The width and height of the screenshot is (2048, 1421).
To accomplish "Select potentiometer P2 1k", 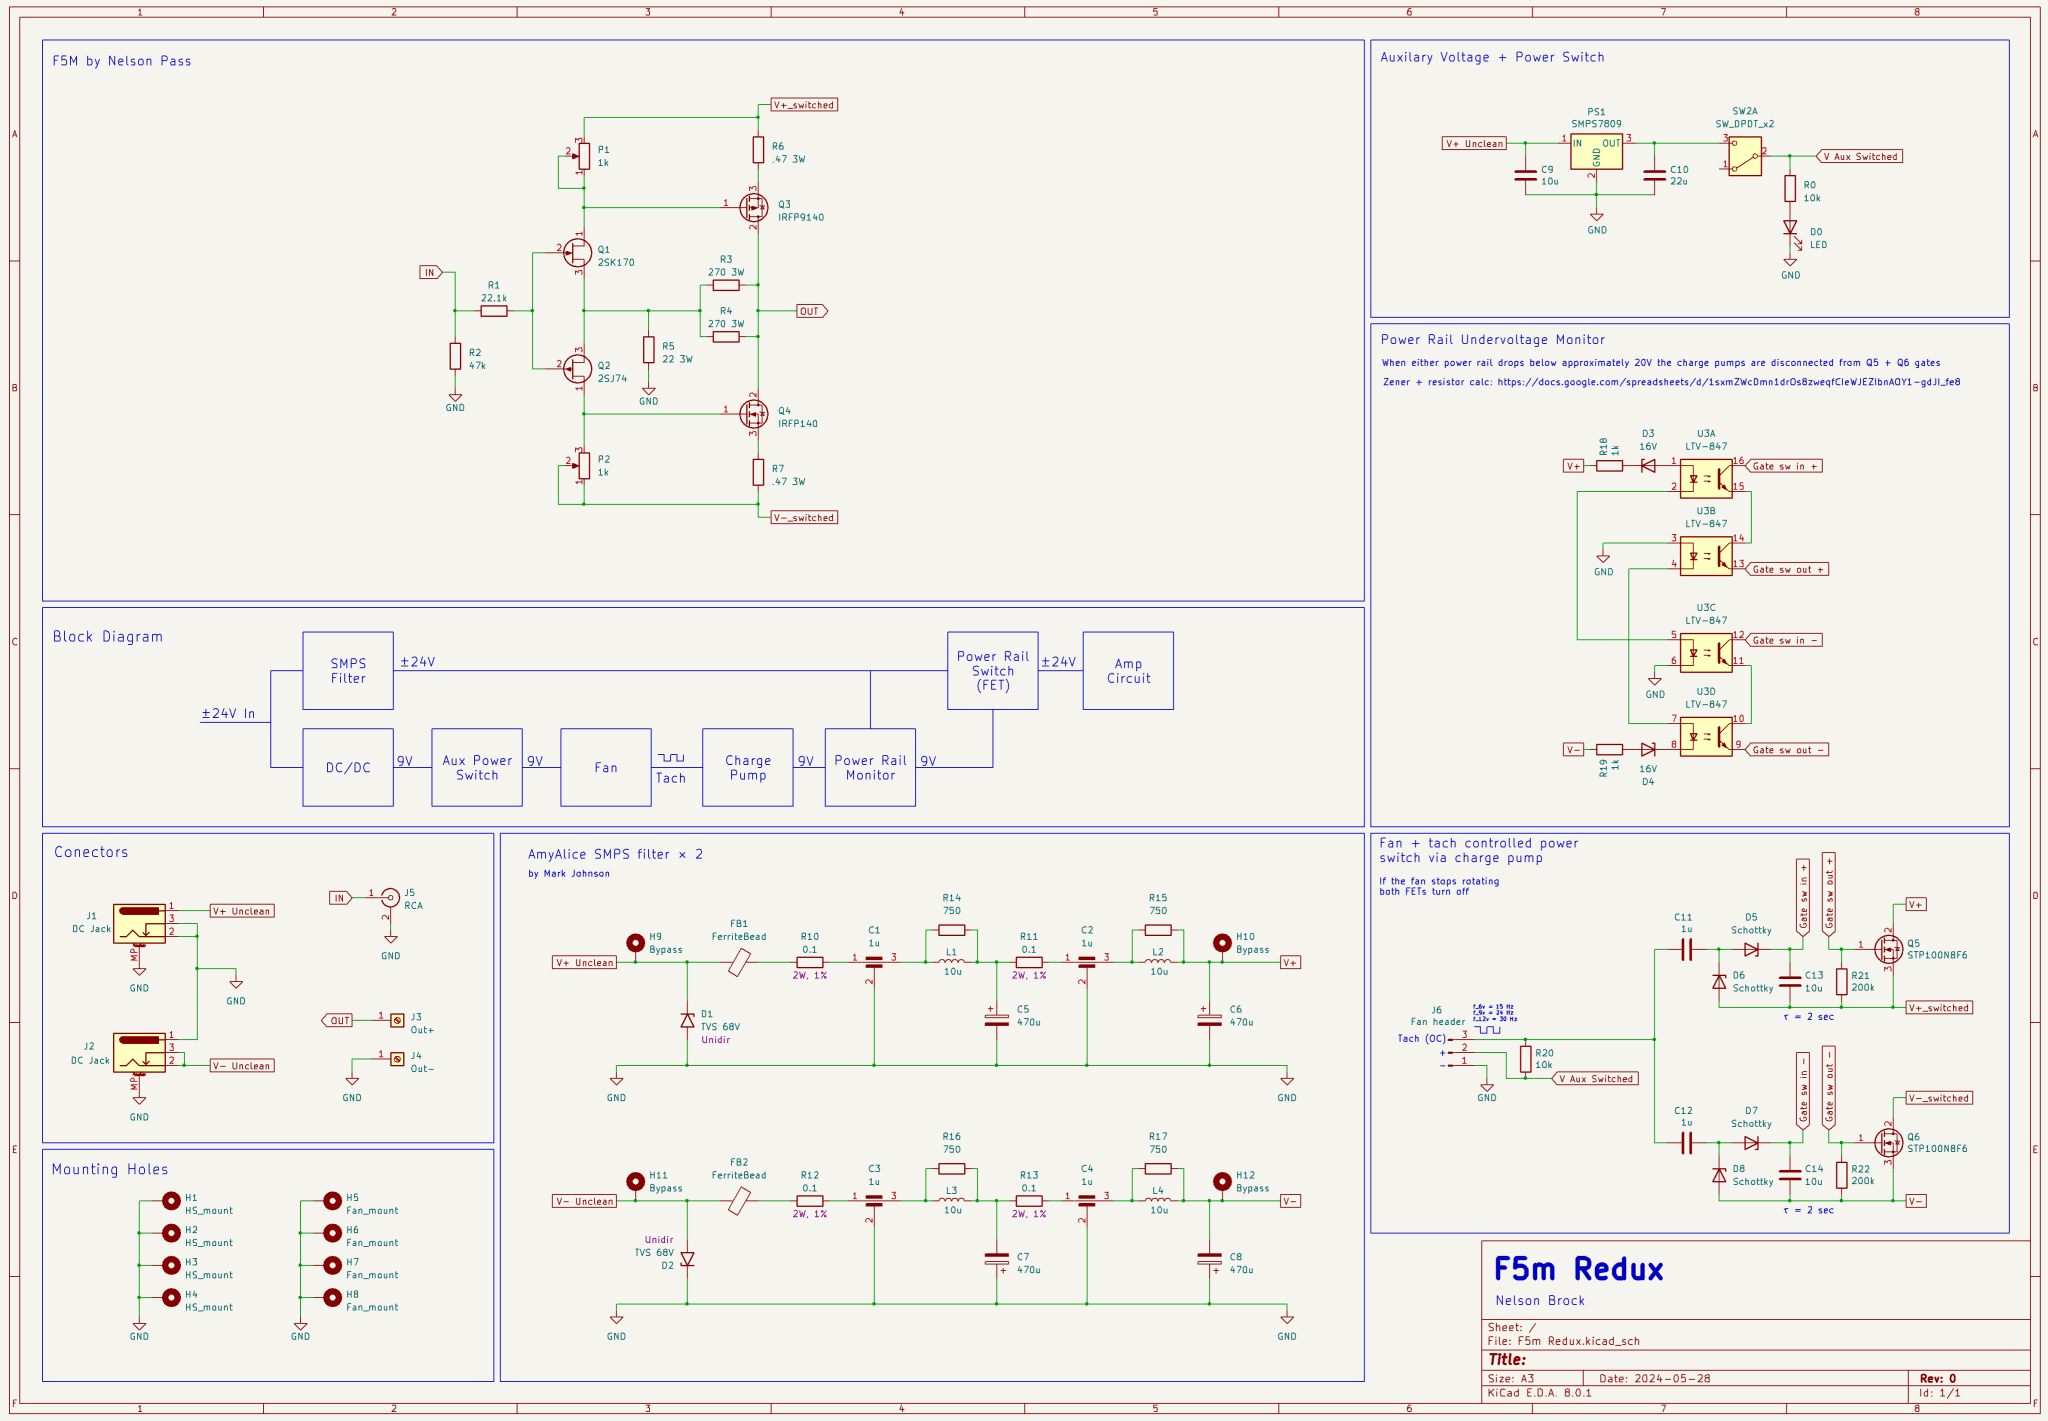I will [x=583, y=466].
